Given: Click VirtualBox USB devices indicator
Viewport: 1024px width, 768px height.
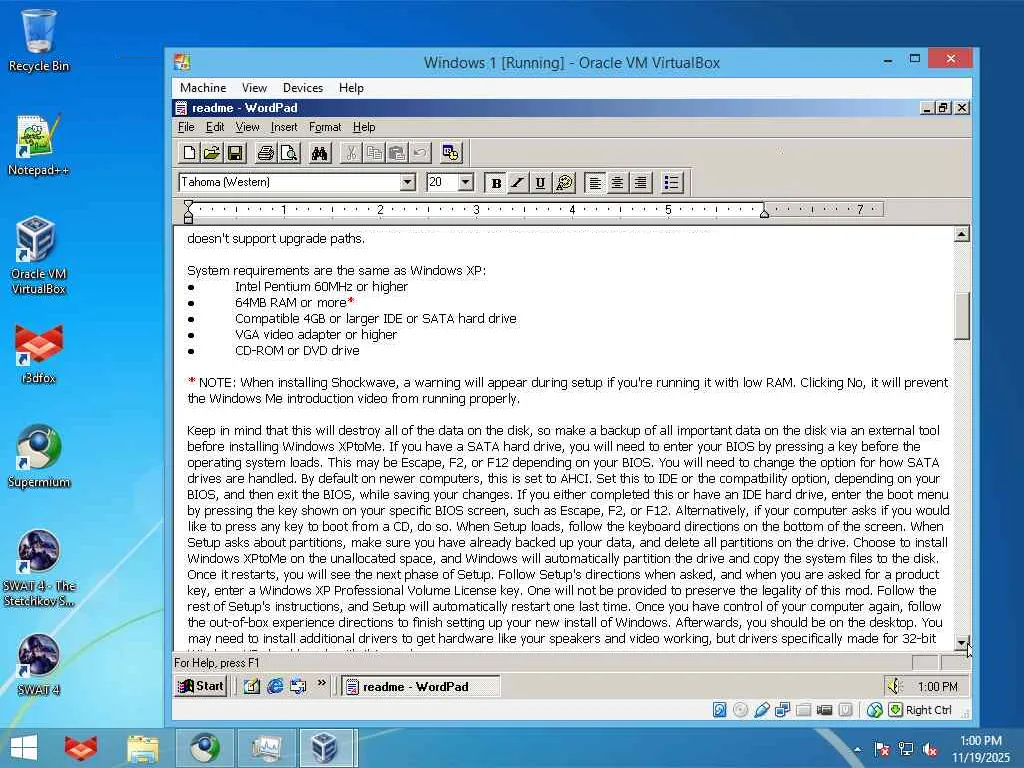Looking at the screenshot, I should pos(761,710).
